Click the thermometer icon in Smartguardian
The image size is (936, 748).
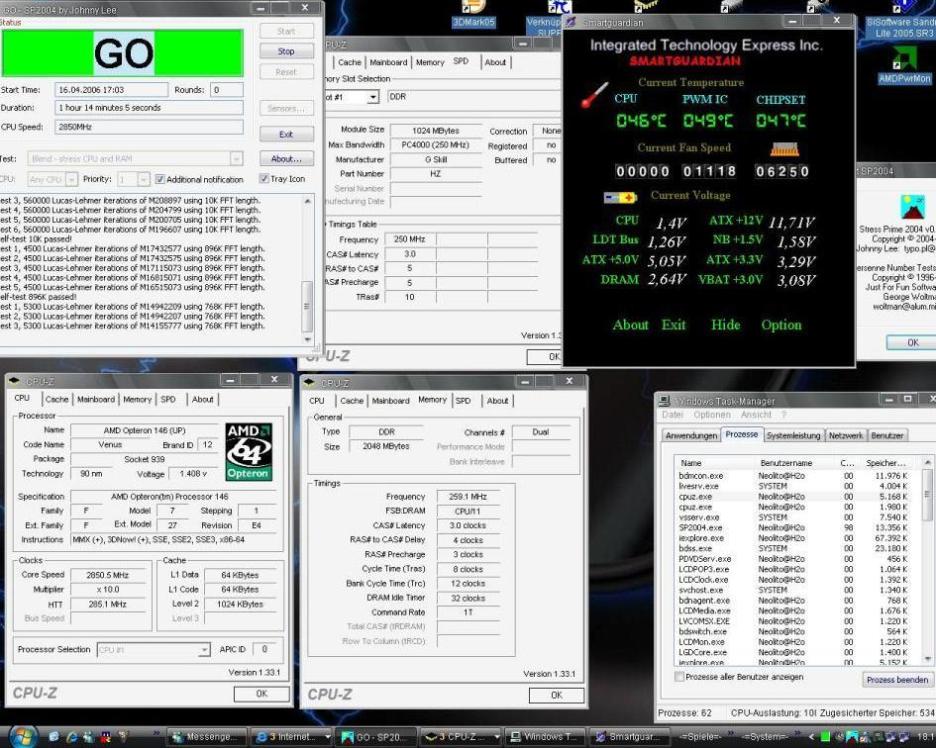click(594, 96)
